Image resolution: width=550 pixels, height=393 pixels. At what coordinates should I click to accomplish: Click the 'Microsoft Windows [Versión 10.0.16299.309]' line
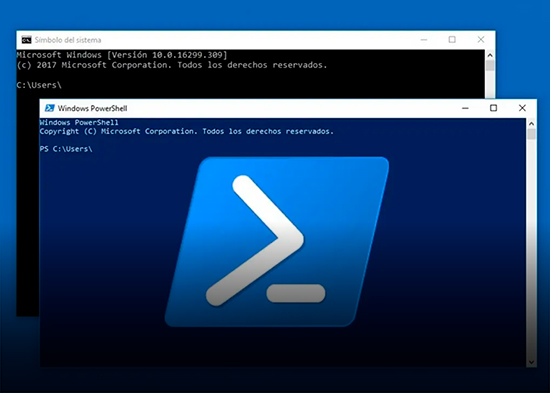(x=122, y=55)
